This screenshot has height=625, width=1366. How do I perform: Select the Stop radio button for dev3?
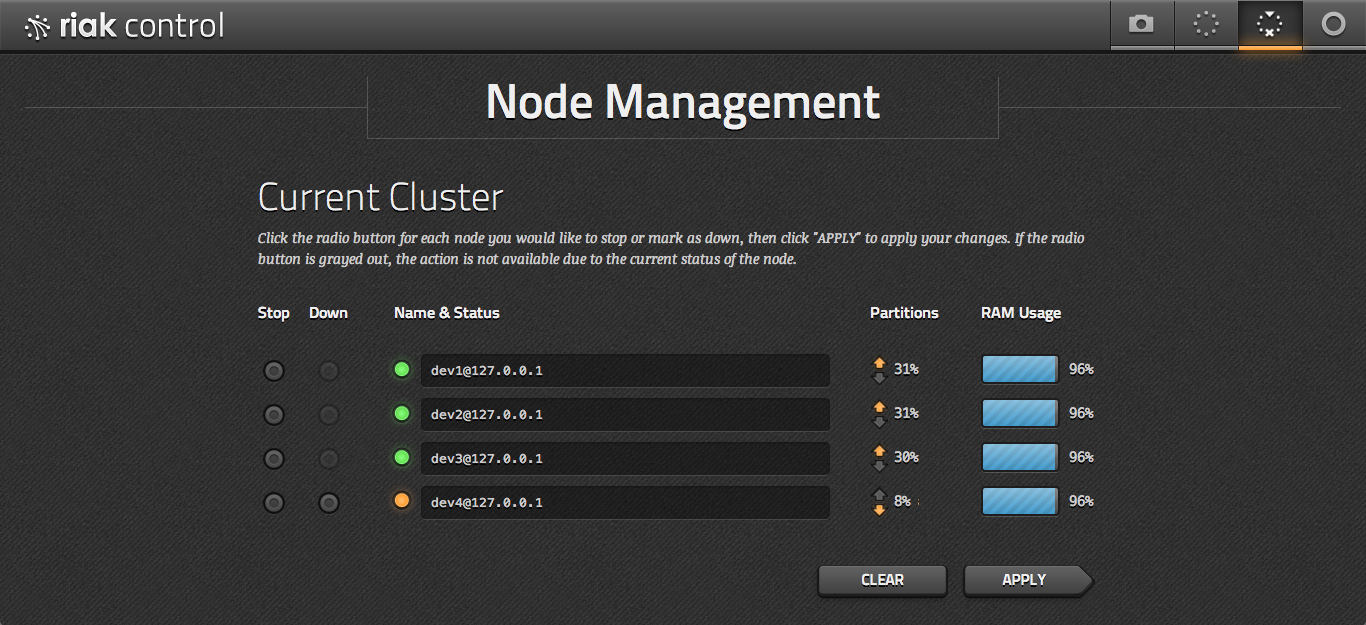273,459
